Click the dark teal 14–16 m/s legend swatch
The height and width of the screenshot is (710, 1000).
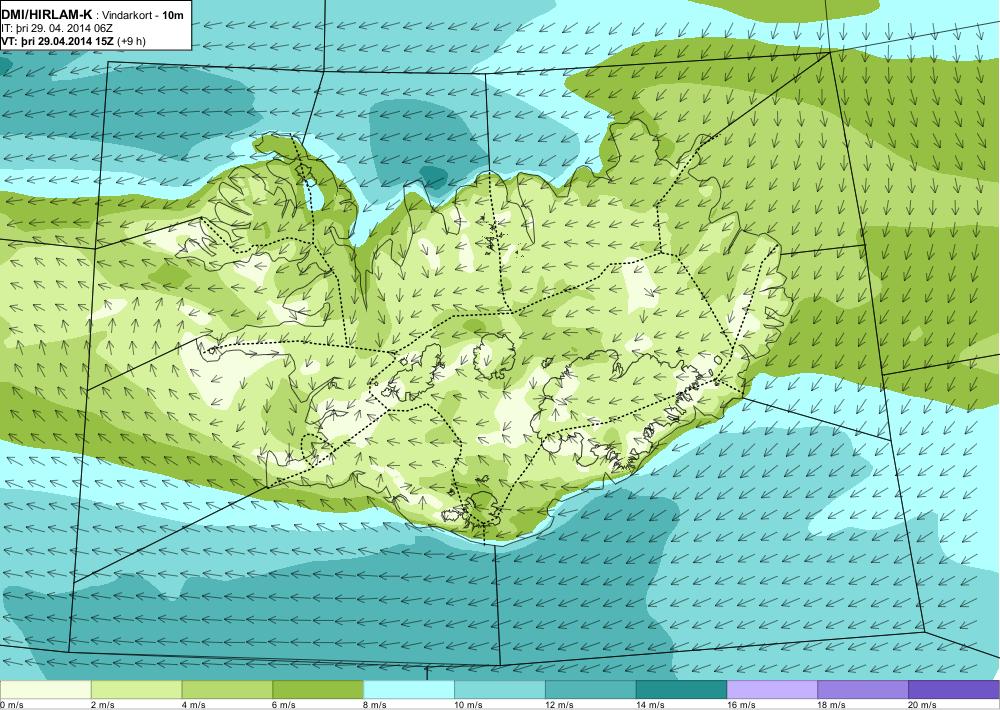tap(681, 690)
